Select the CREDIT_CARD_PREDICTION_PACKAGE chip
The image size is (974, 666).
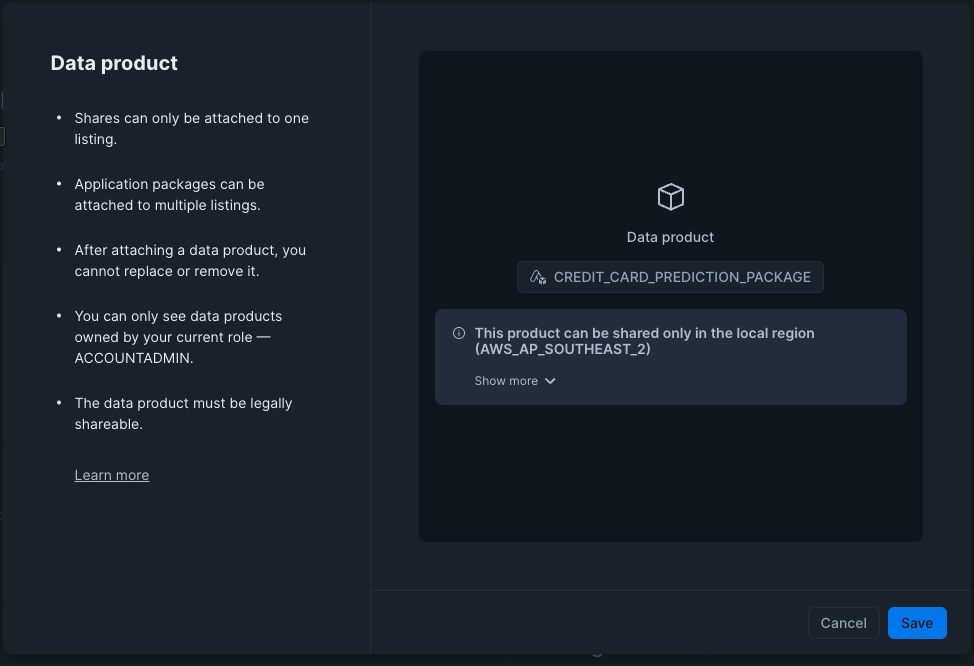point(670,277)
